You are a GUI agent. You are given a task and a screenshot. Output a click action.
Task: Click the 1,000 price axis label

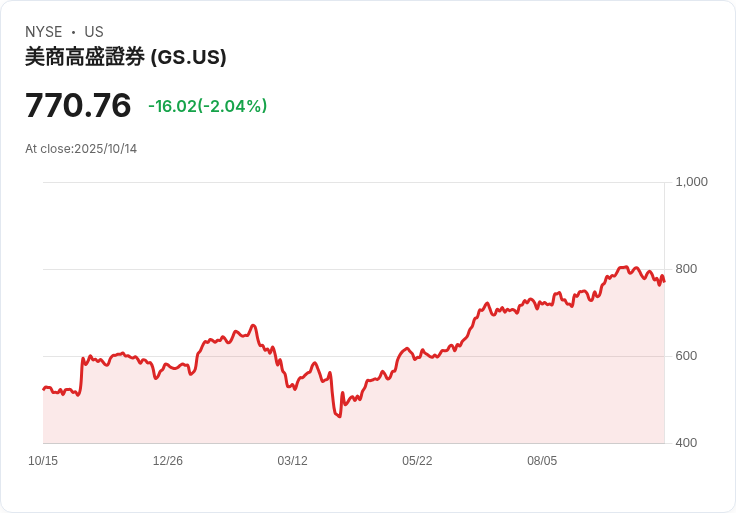[692, 182]
